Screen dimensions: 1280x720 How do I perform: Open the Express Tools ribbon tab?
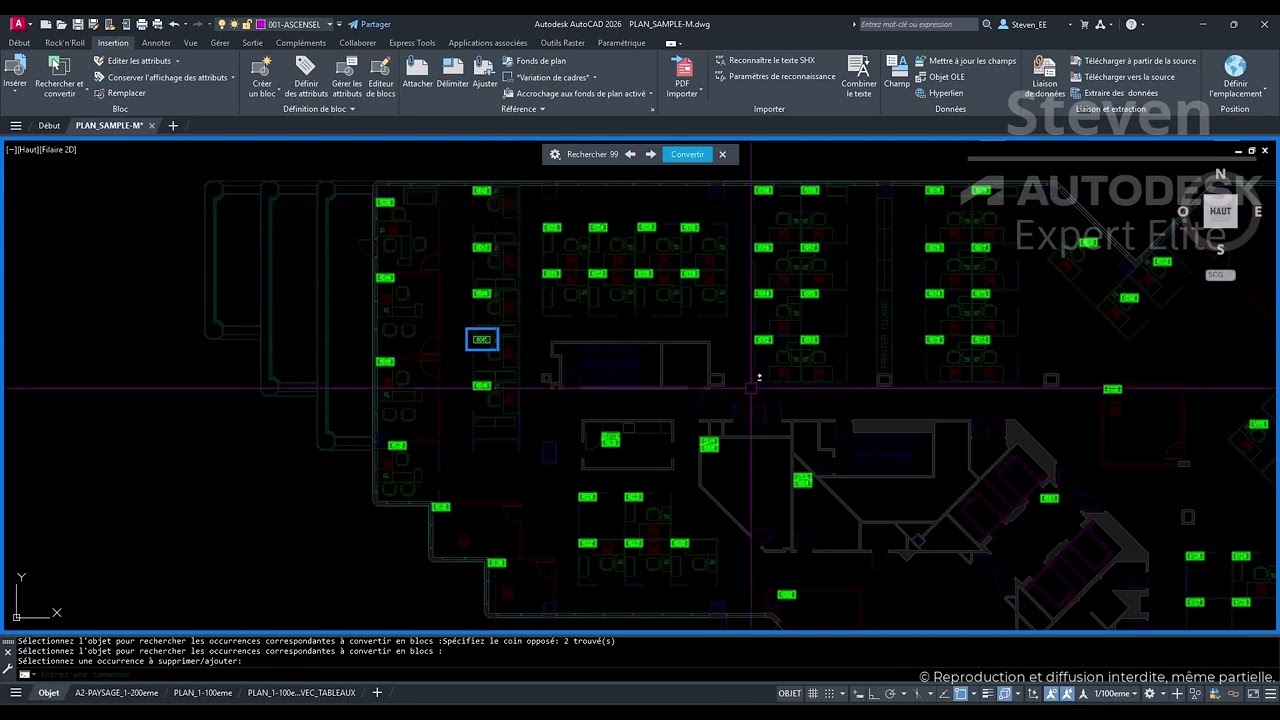(x=412, y=43)
